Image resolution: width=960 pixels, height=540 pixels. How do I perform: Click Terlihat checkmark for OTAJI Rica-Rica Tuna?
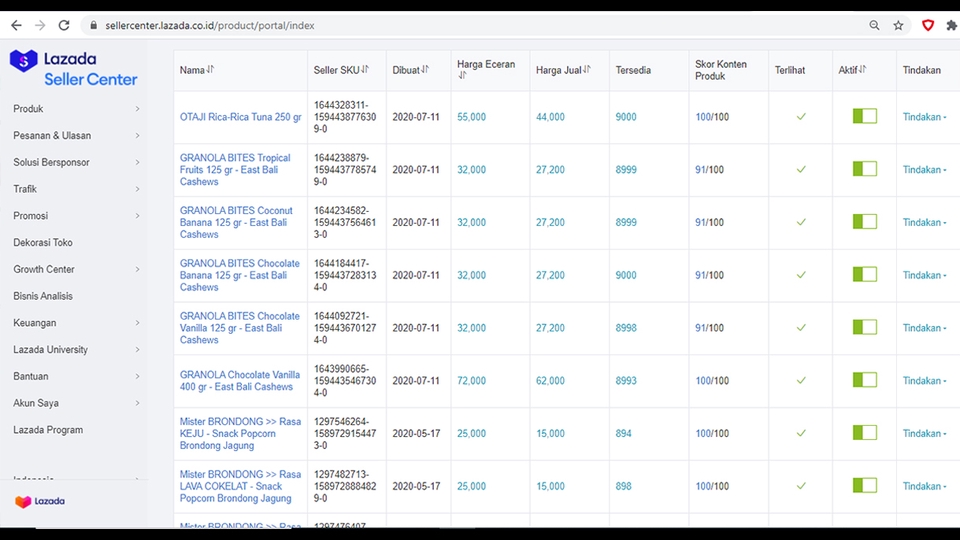pos(801,116)
